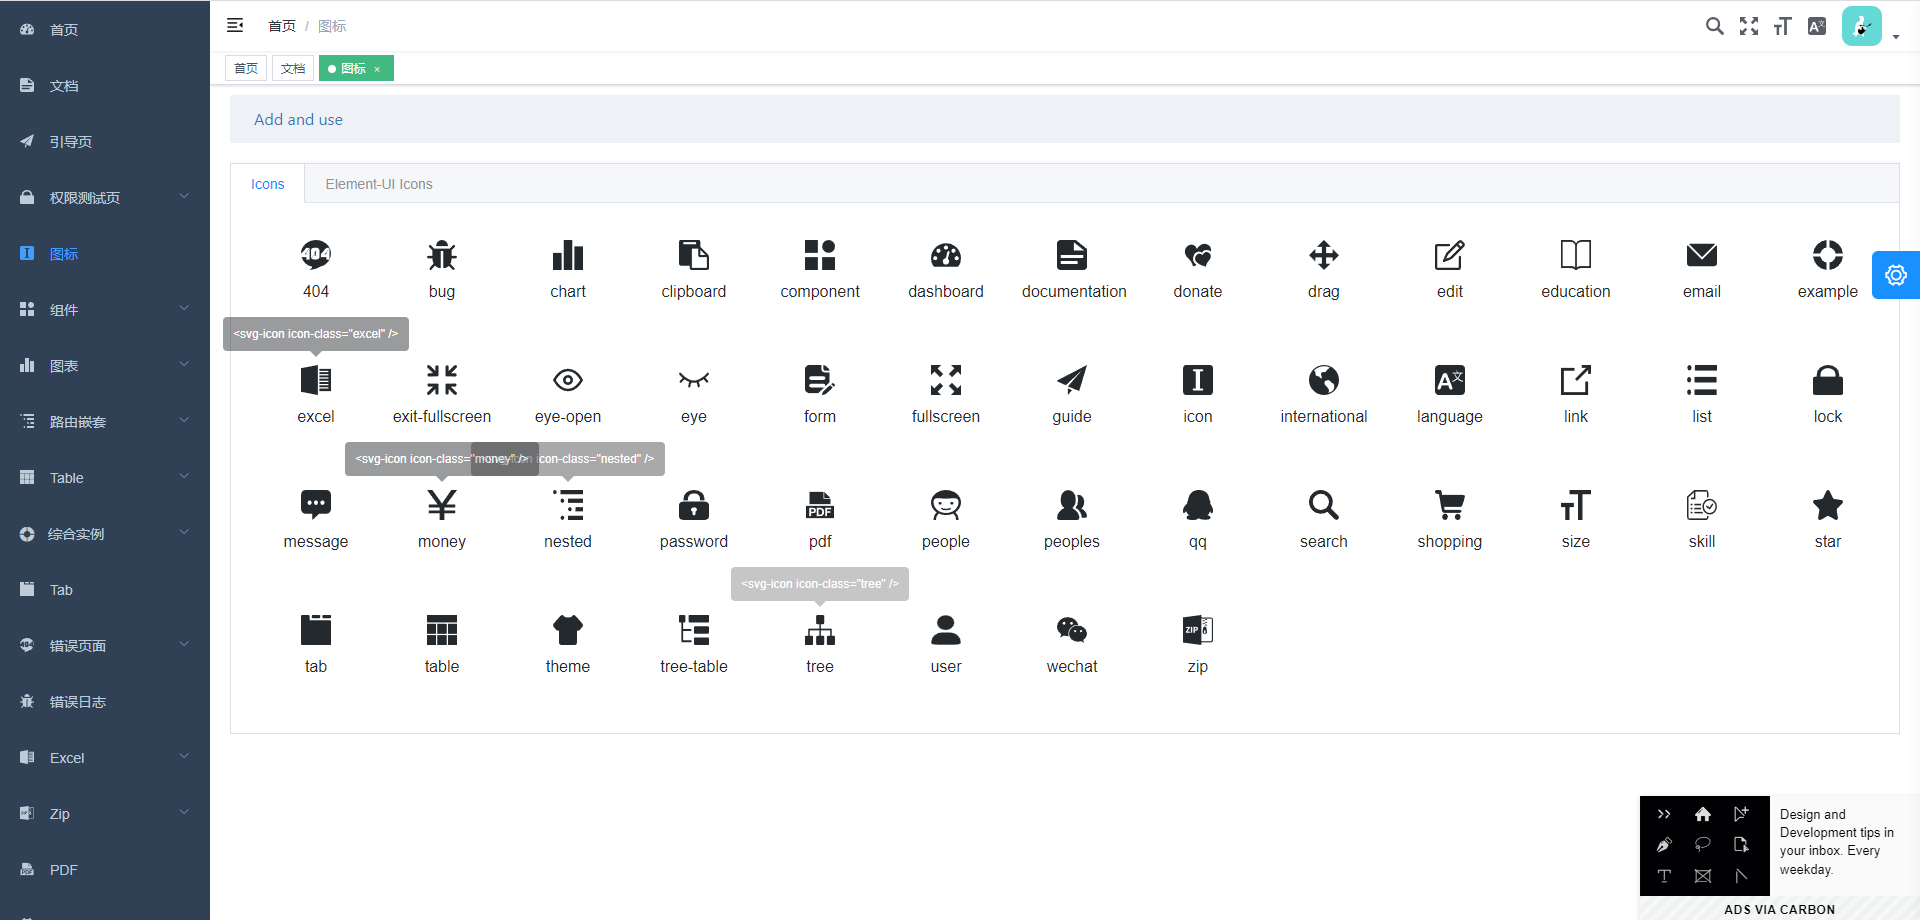Screen dimensions: 1920x920
Task: Click the shopping cart icon
Action: tap(1450, 505)
